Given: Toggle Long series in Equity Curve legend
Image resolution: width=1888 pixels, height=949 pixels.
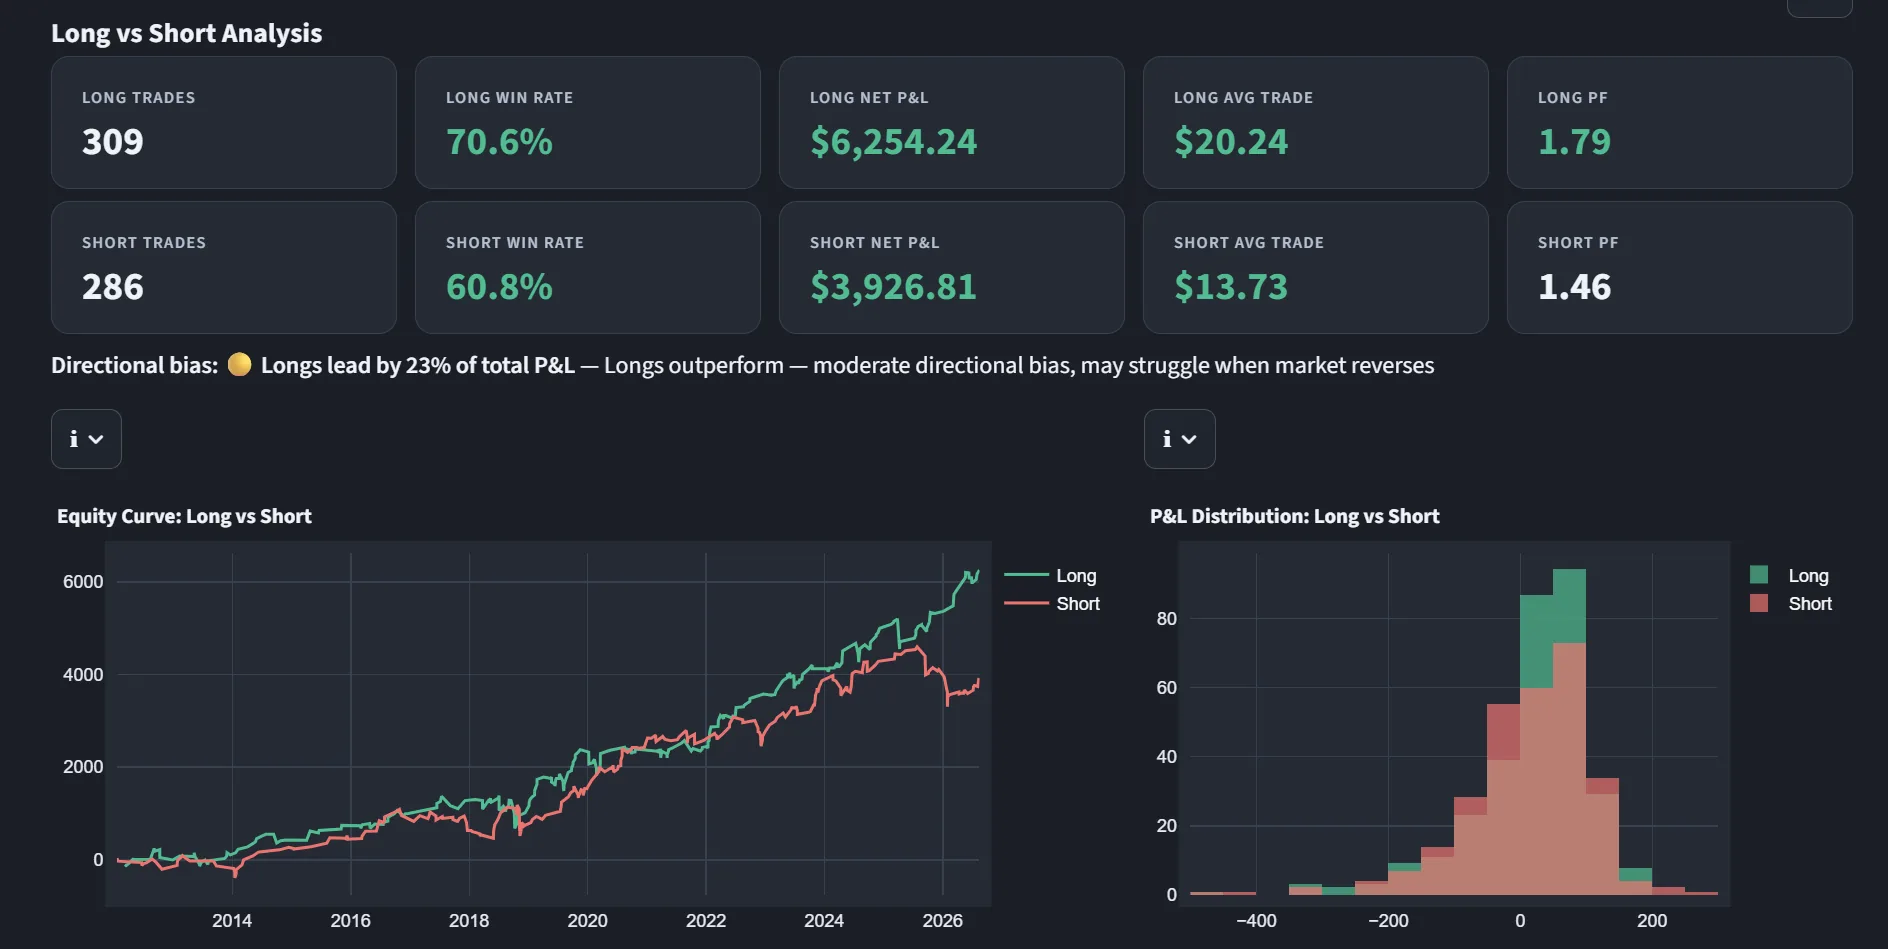Looking at the screenshot, I should (1051, 576).
